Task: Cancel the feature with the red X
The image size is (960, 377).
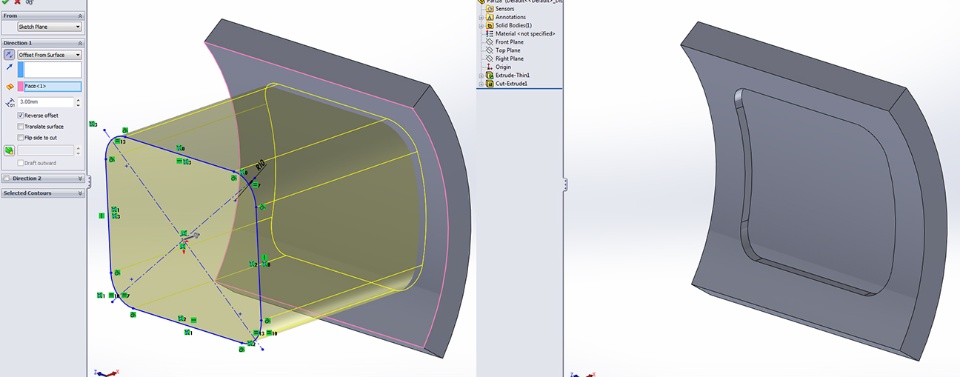Action: [17, 2]
